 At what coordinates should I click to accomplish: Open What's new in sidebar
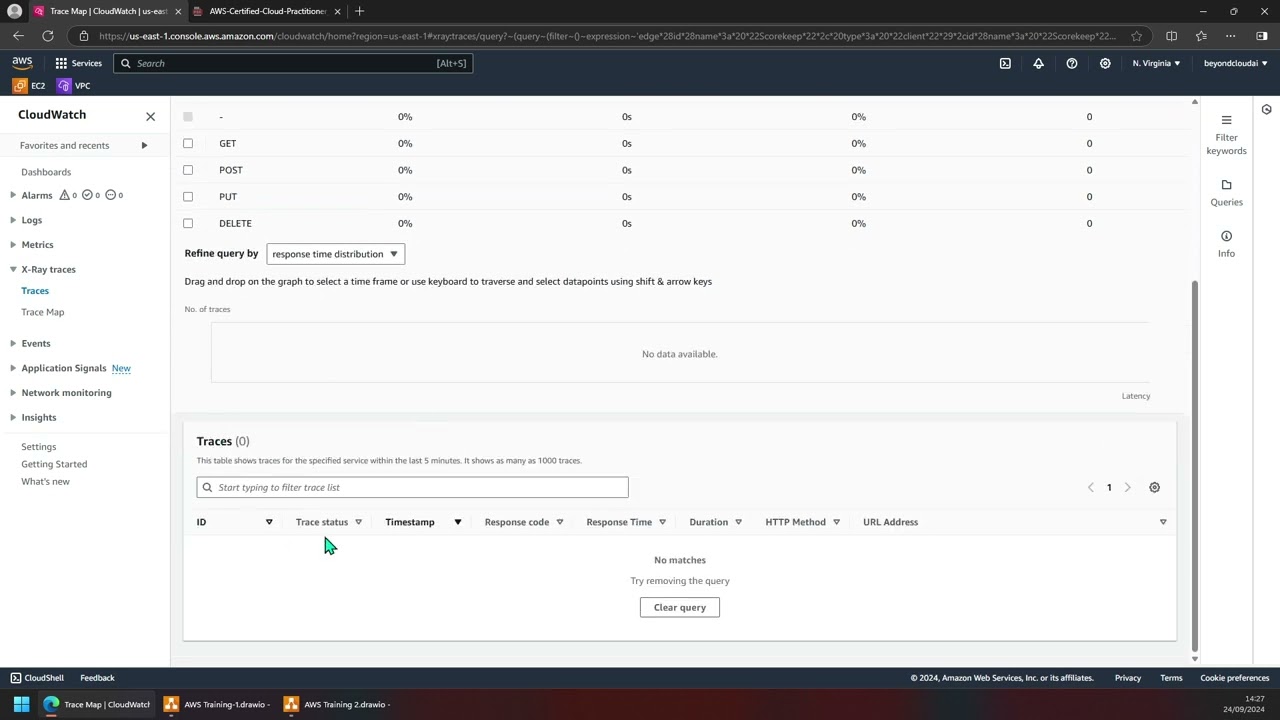[x=45, y=482]
